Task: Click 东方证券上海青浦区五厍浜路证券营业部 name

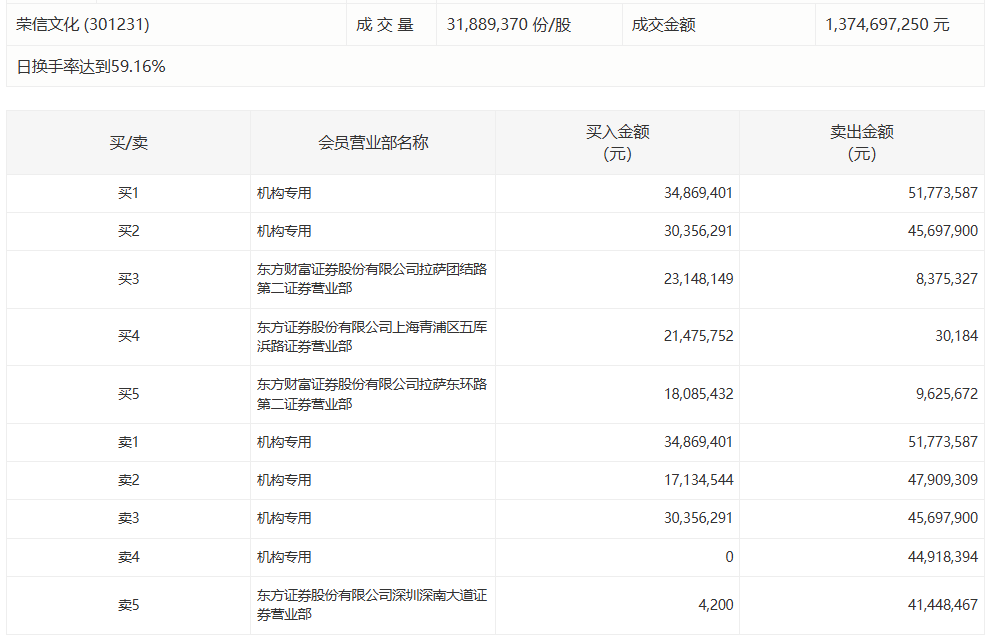Action: point(372,337)
